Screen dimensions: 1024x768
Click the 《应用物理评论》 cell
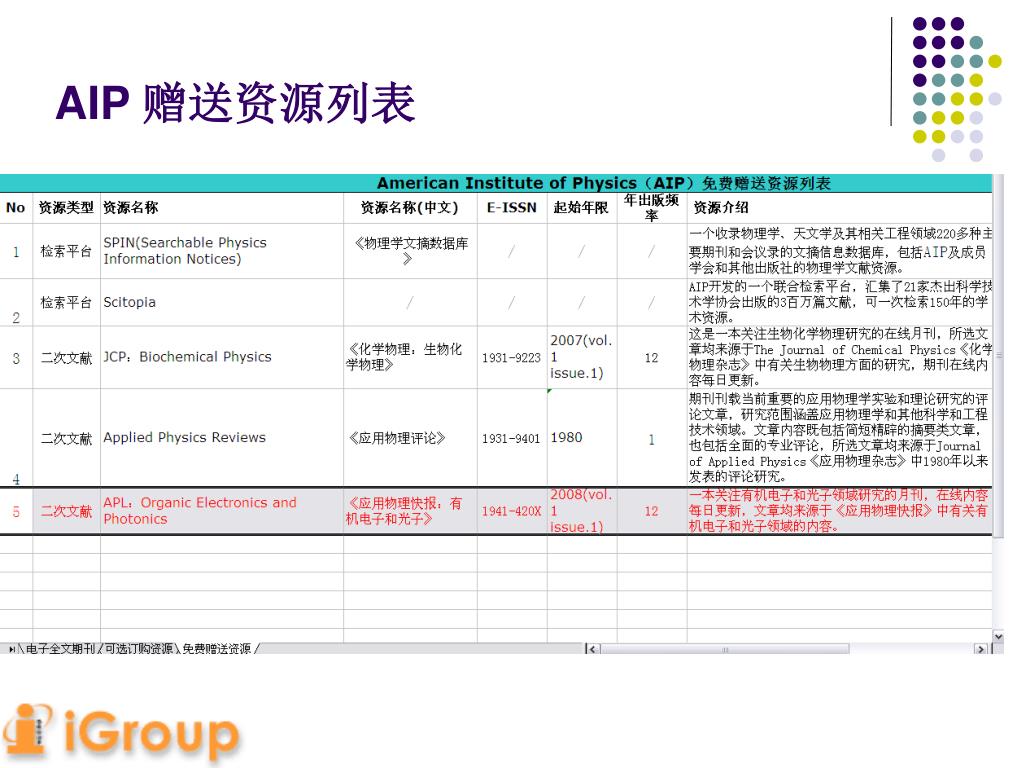tap(410, 438)
